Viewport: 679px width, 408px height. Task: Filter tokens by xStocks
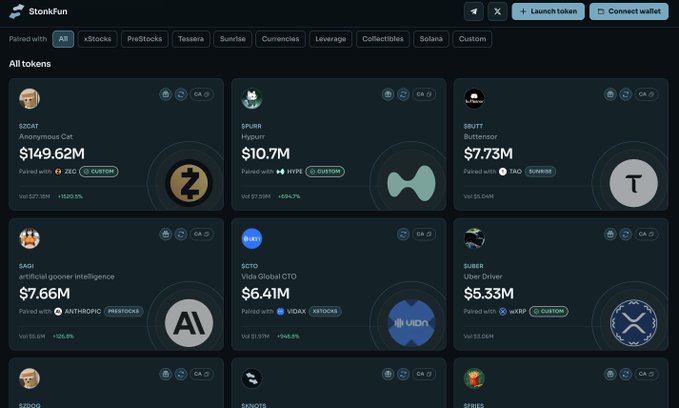(97, 39)
